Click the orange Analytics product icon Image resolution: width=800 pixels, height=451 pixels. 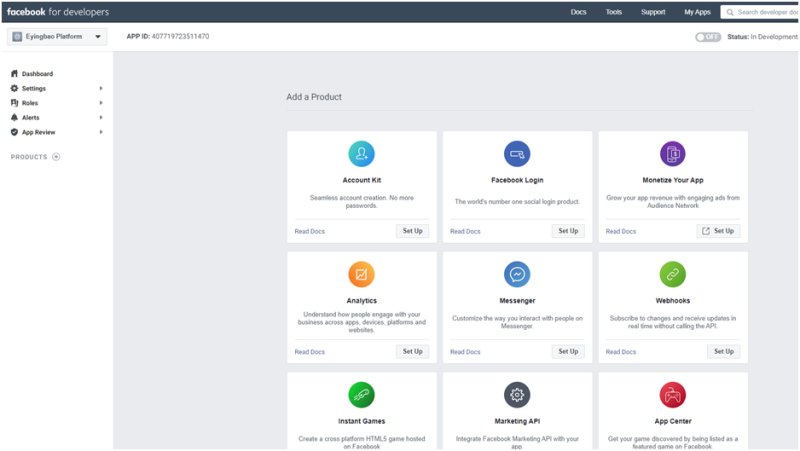(361, 274)
